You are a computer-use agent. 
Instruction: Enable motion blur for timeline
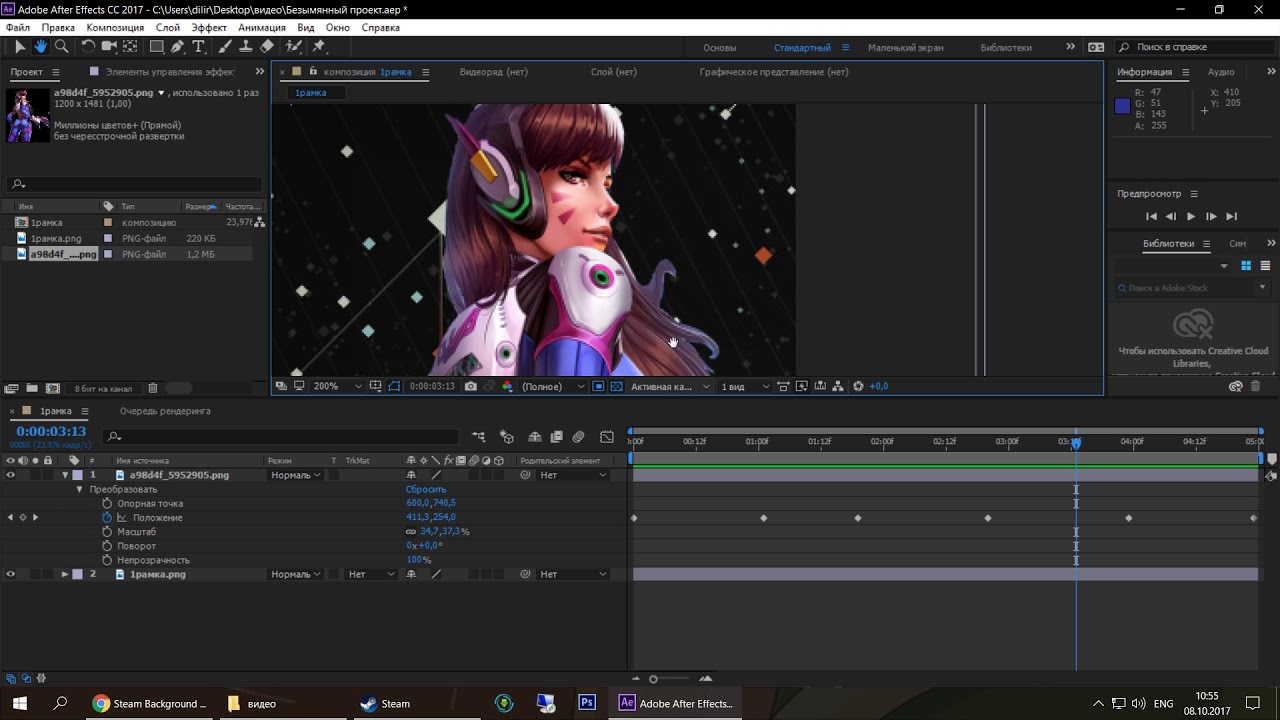[x=578, y=437]
